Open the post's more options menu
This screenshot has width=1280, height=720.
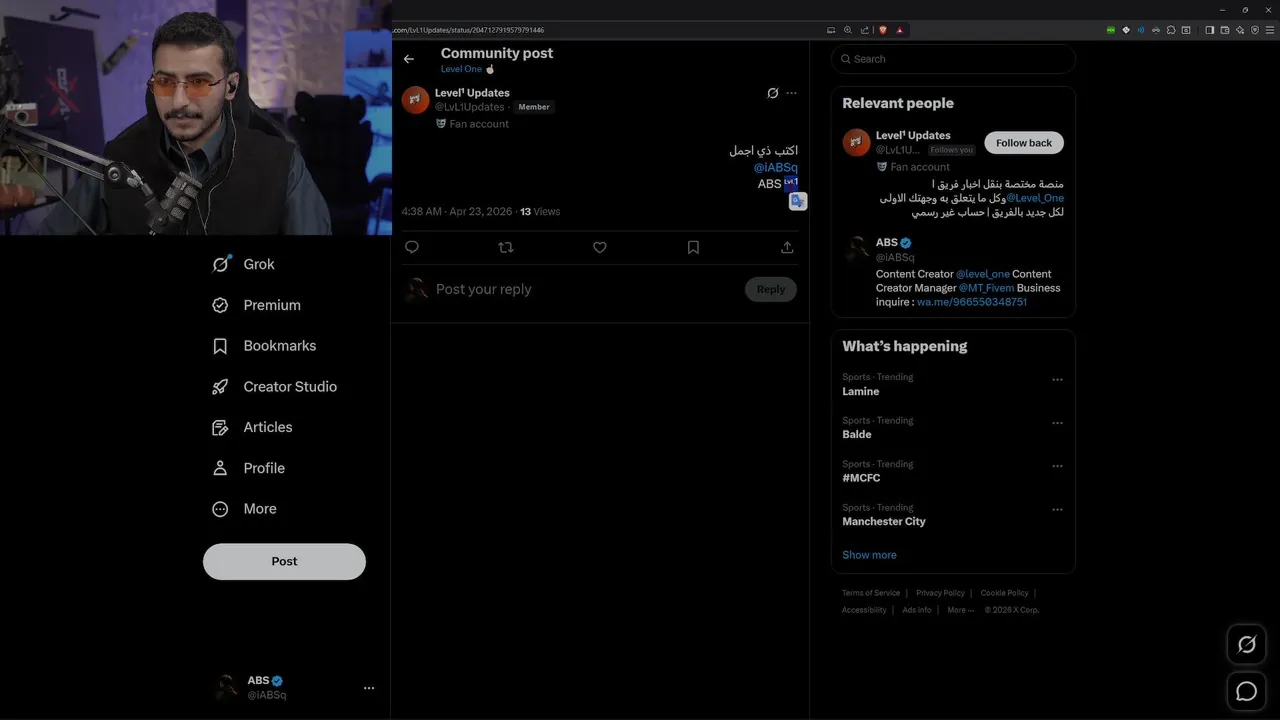(791, 93)
